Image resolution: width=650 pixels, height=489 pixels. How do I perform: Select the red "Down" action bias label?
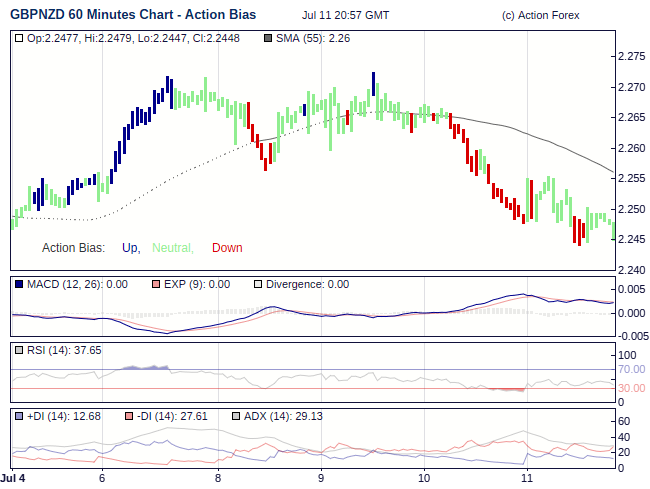(227, 248)
